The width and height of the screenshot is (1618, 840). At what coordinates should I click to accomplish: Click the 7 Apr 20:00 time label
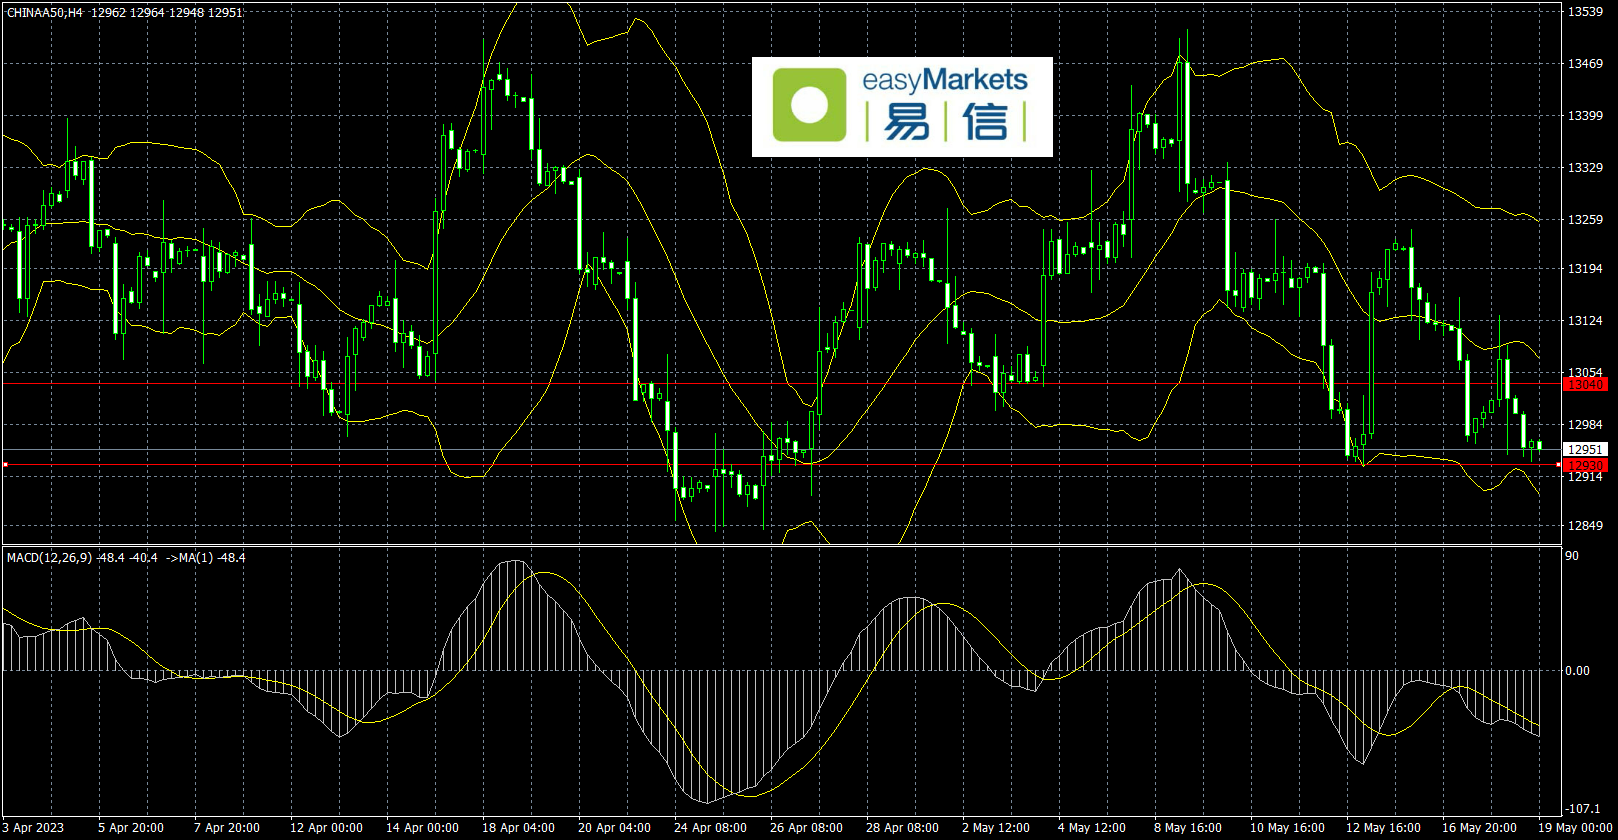227,828
